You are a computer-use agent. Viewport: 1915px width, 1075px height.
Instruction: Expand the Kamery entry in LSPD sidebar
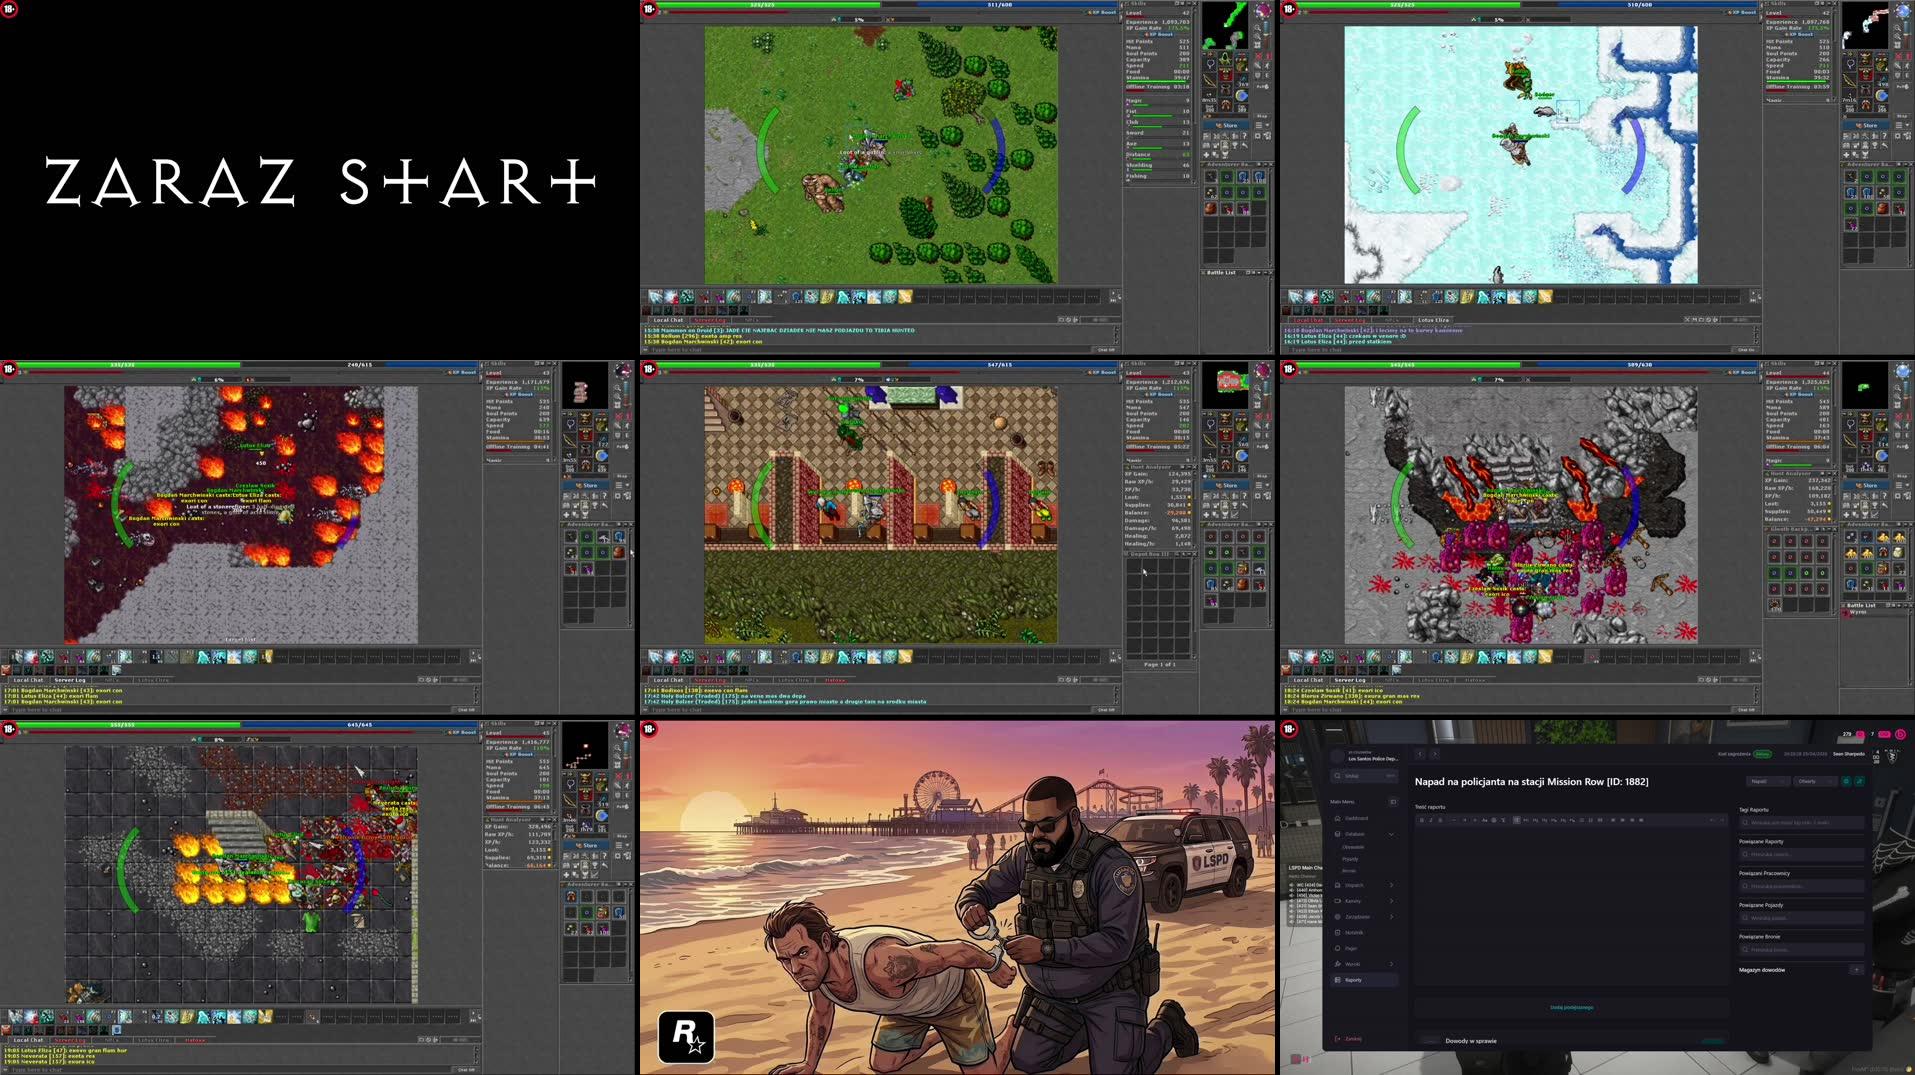click(1364, 901)
